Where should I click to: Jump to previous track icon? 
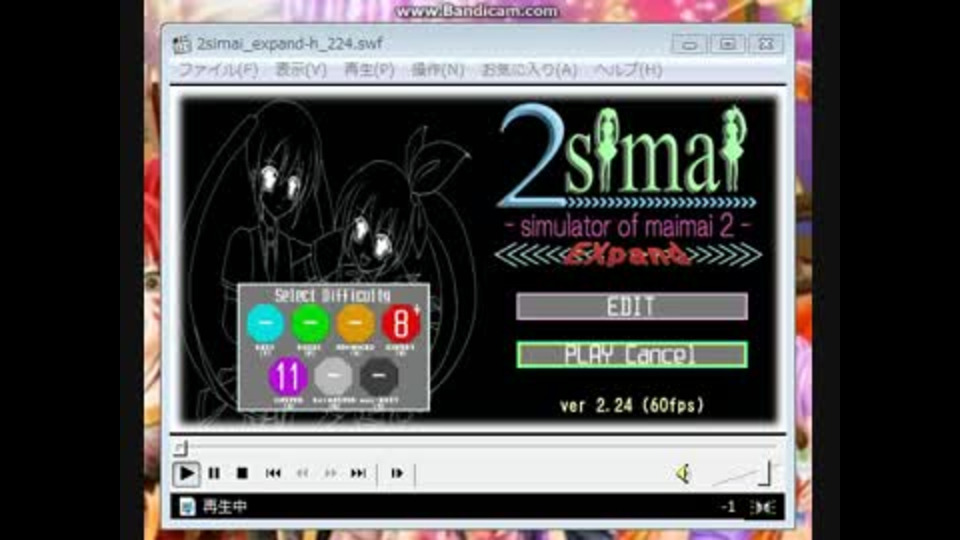coord(273,473)
